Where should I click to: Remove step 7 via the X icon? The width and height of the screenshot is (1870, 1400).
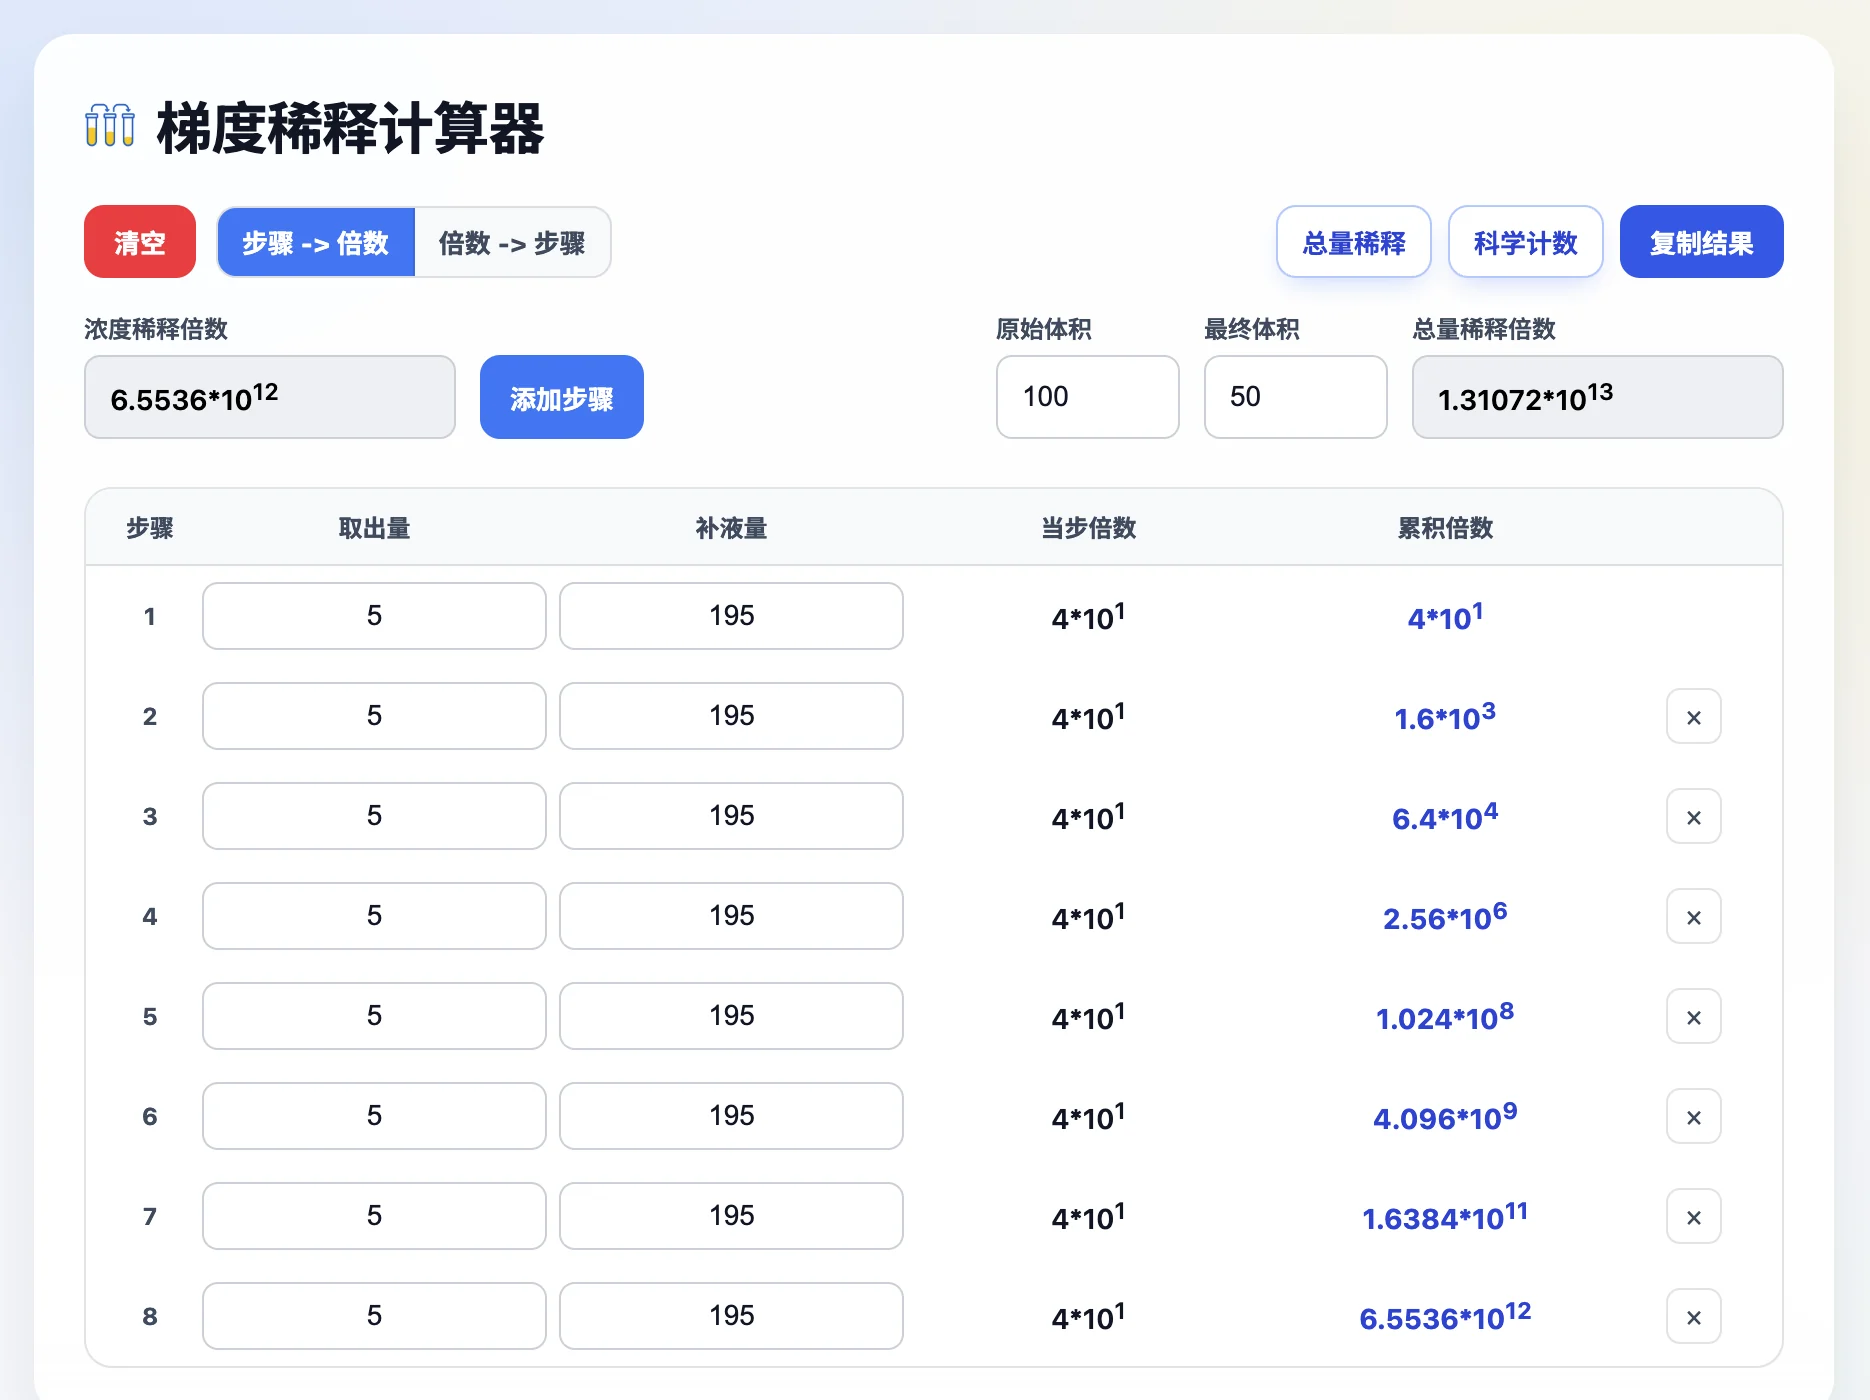coord(1693,1216)
